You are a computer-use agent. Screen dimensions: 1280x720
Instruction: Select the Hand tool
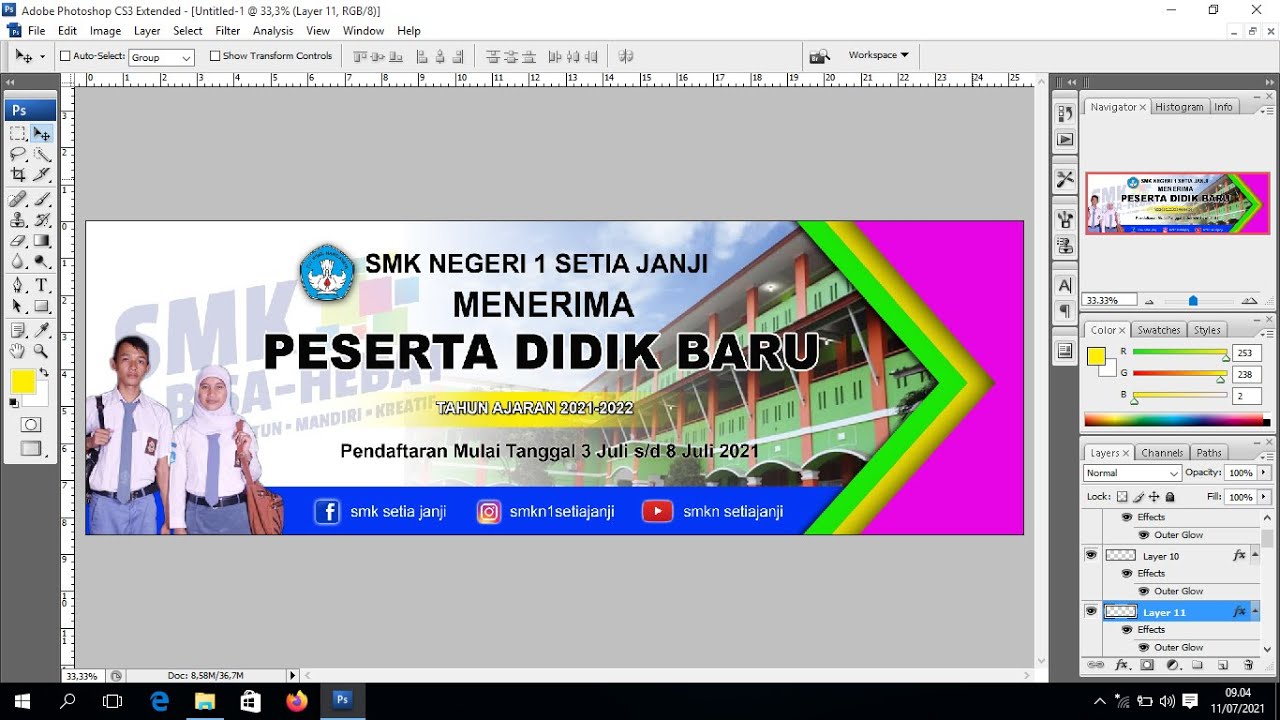(x=18, y=351)
